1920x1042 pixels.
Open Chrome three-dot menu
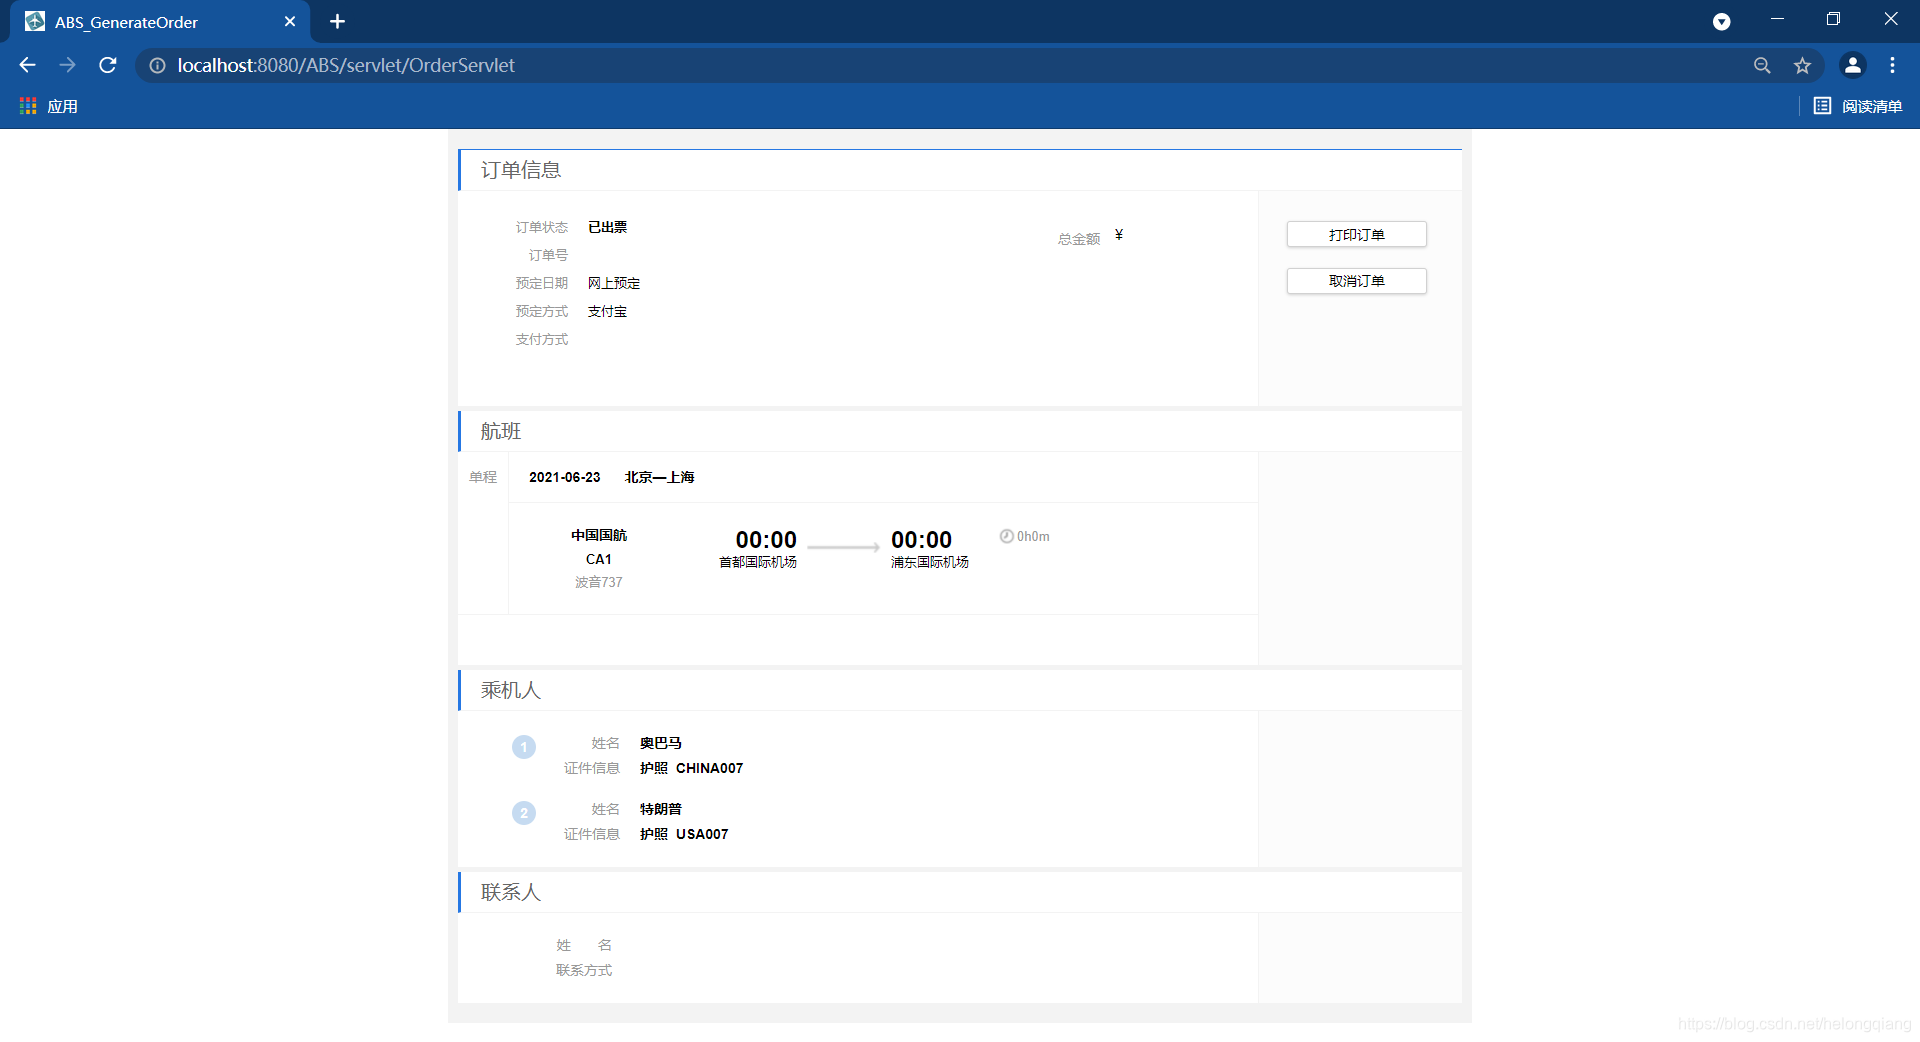click(1892, 65)
